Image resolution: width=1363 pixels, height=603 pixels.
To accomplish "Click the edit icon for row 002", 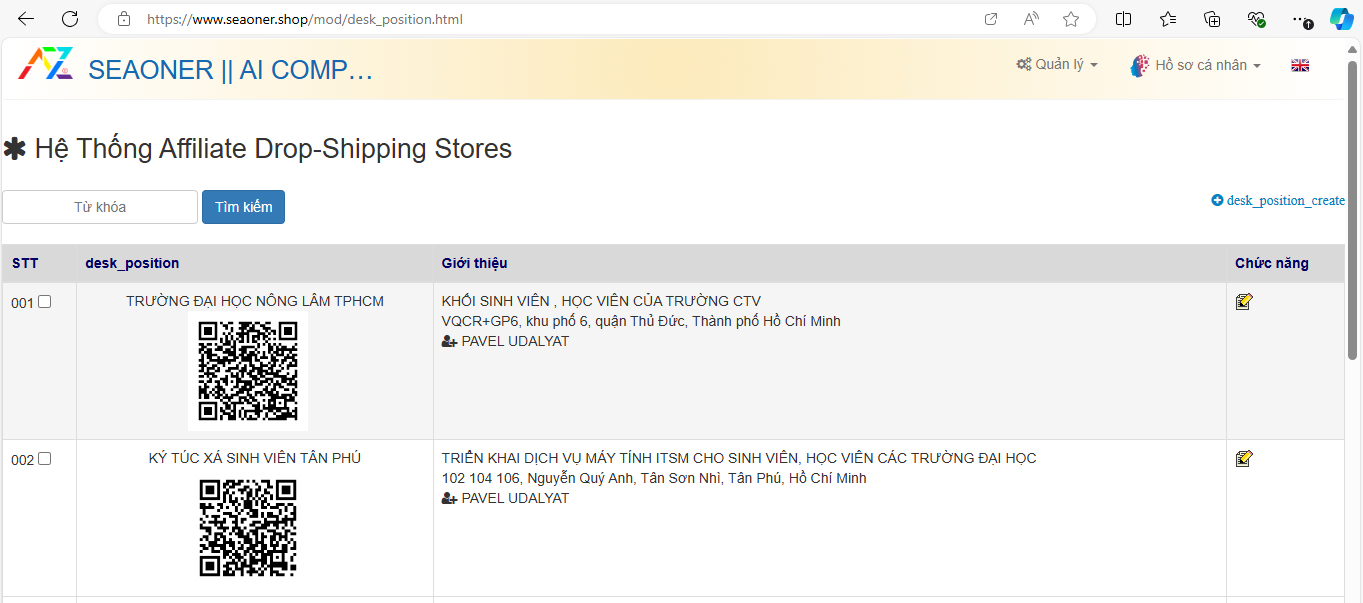I will point(1244,458).
